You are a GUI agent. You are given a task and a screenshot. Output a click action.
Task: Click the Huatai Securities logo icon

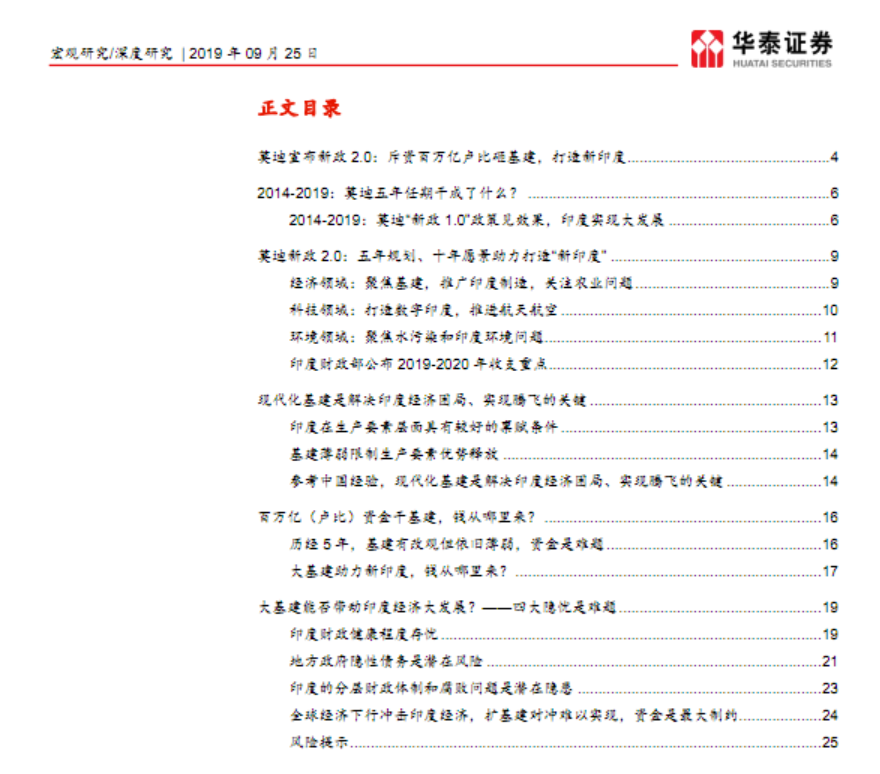[x=707, y=49]
